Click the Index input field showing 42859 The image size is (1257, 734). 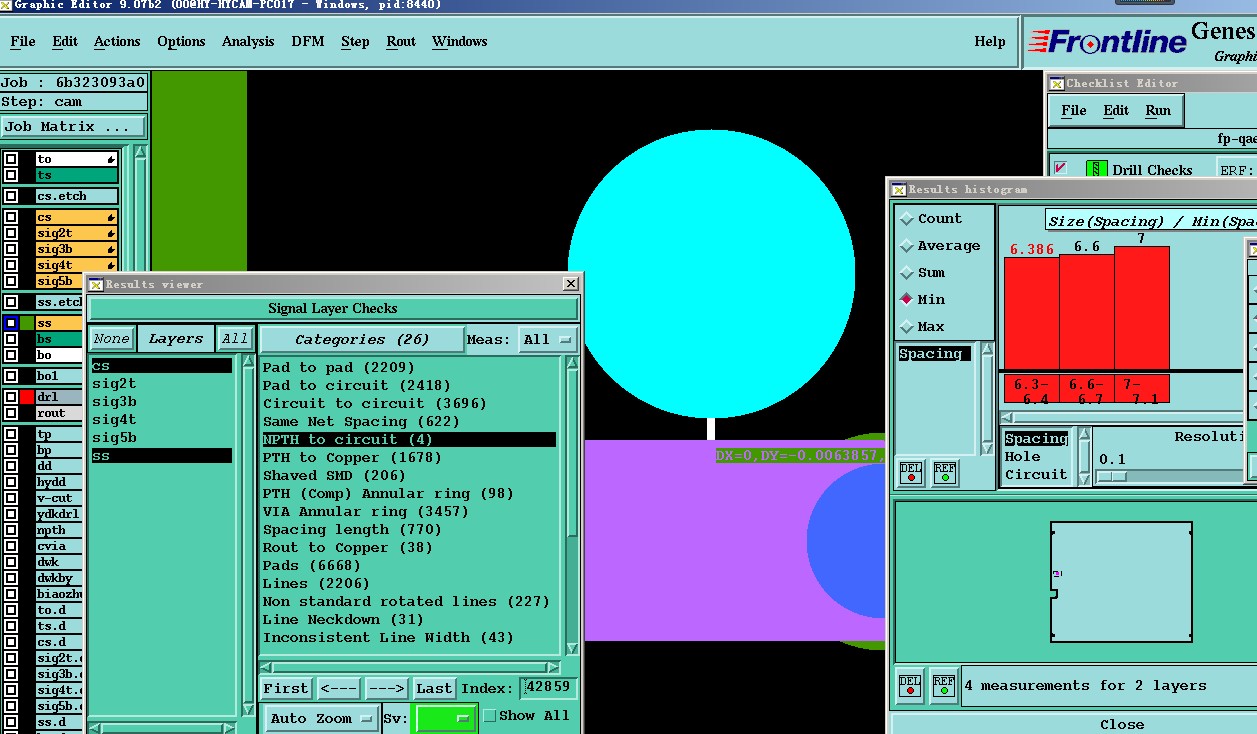pos(548,687)
